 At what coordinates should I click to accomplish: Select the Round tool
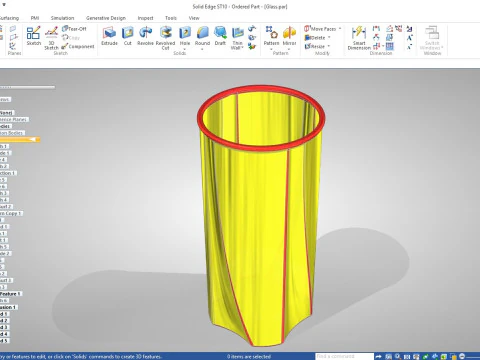coord(202,36)
